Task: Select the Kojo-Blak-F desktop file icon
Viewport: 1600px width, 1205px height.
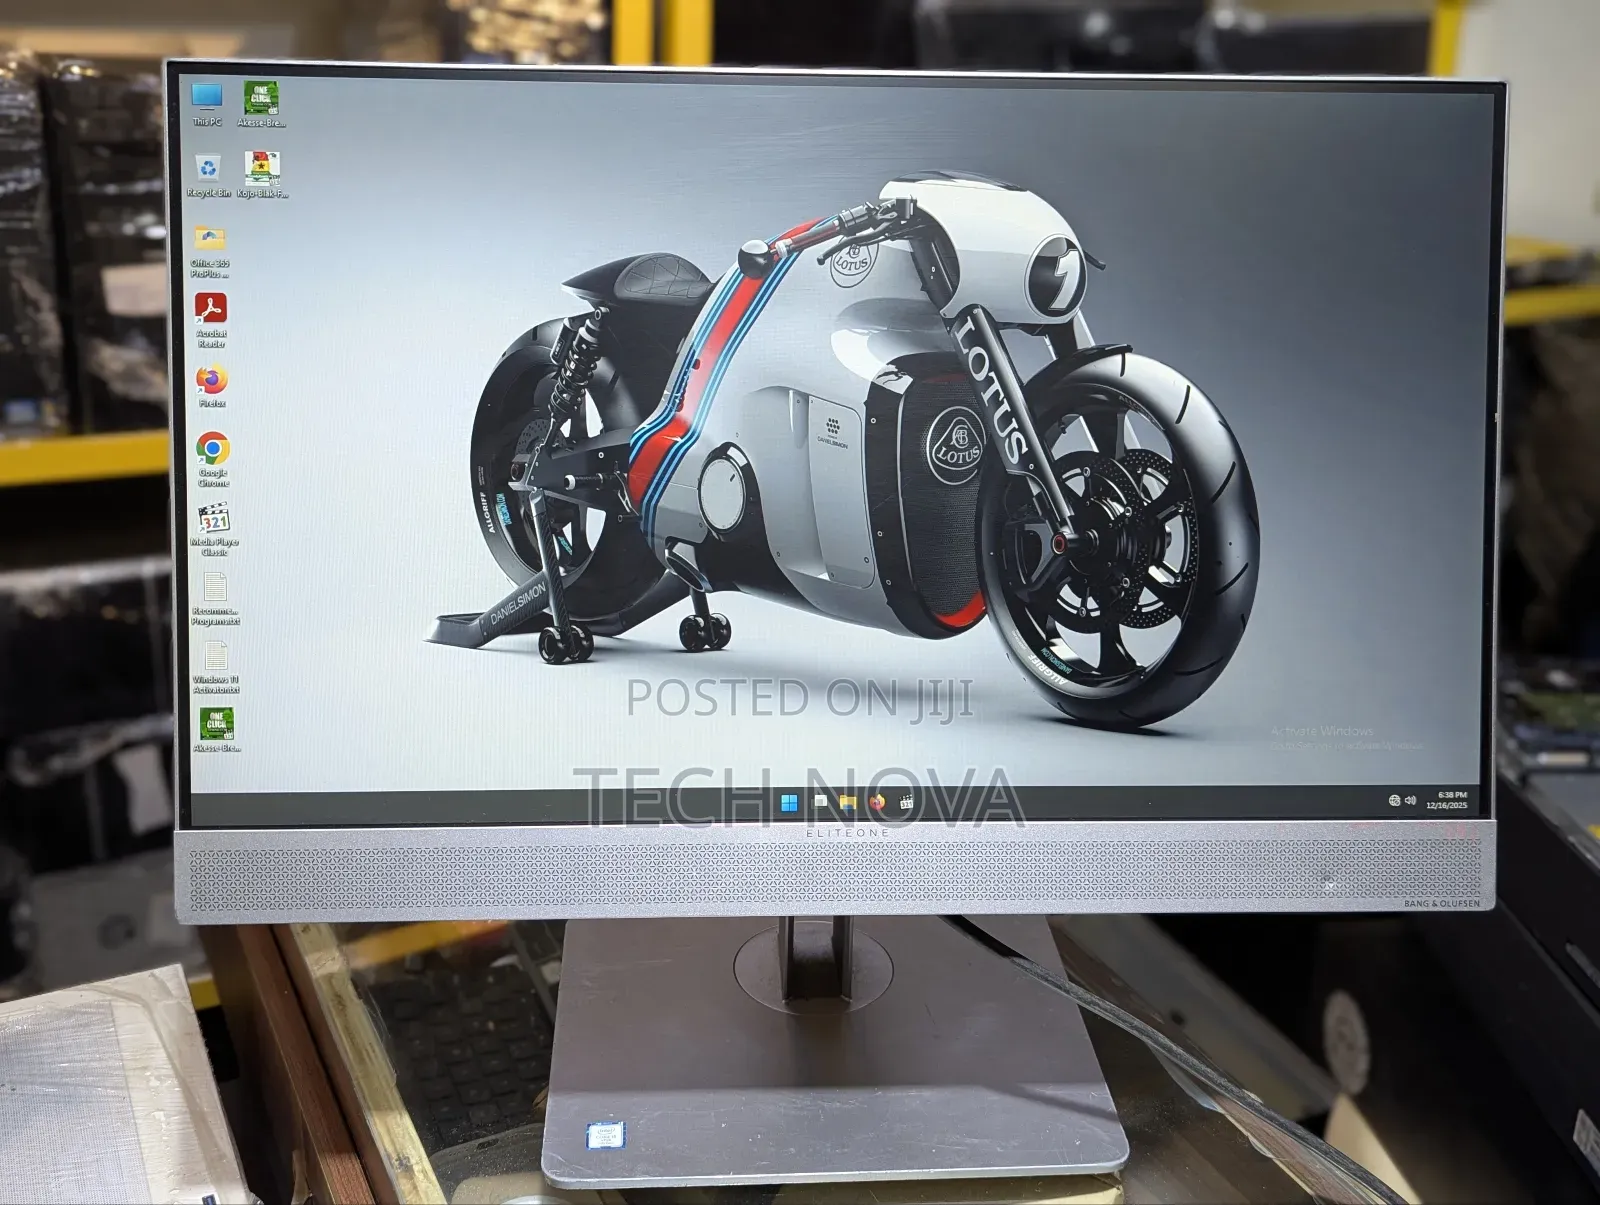Action: tap(262, 175)
